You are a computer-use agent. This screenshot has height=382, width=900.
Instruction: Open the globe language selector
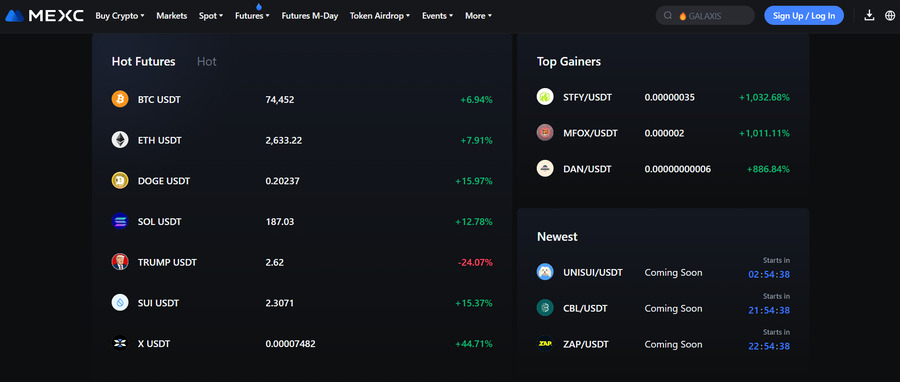890,15
